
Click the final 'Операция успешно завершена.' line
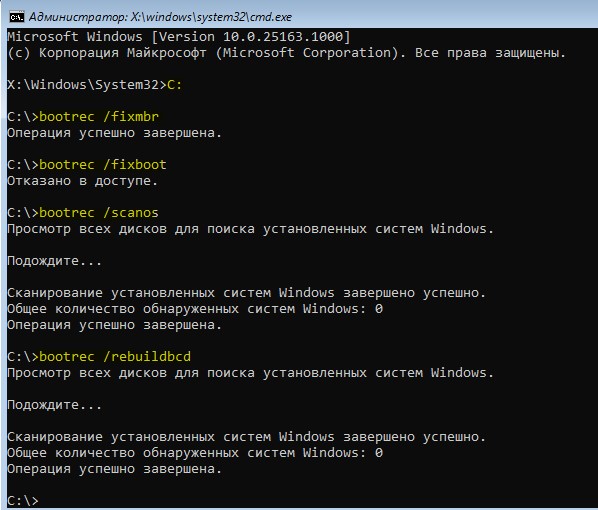coord(114,469)
